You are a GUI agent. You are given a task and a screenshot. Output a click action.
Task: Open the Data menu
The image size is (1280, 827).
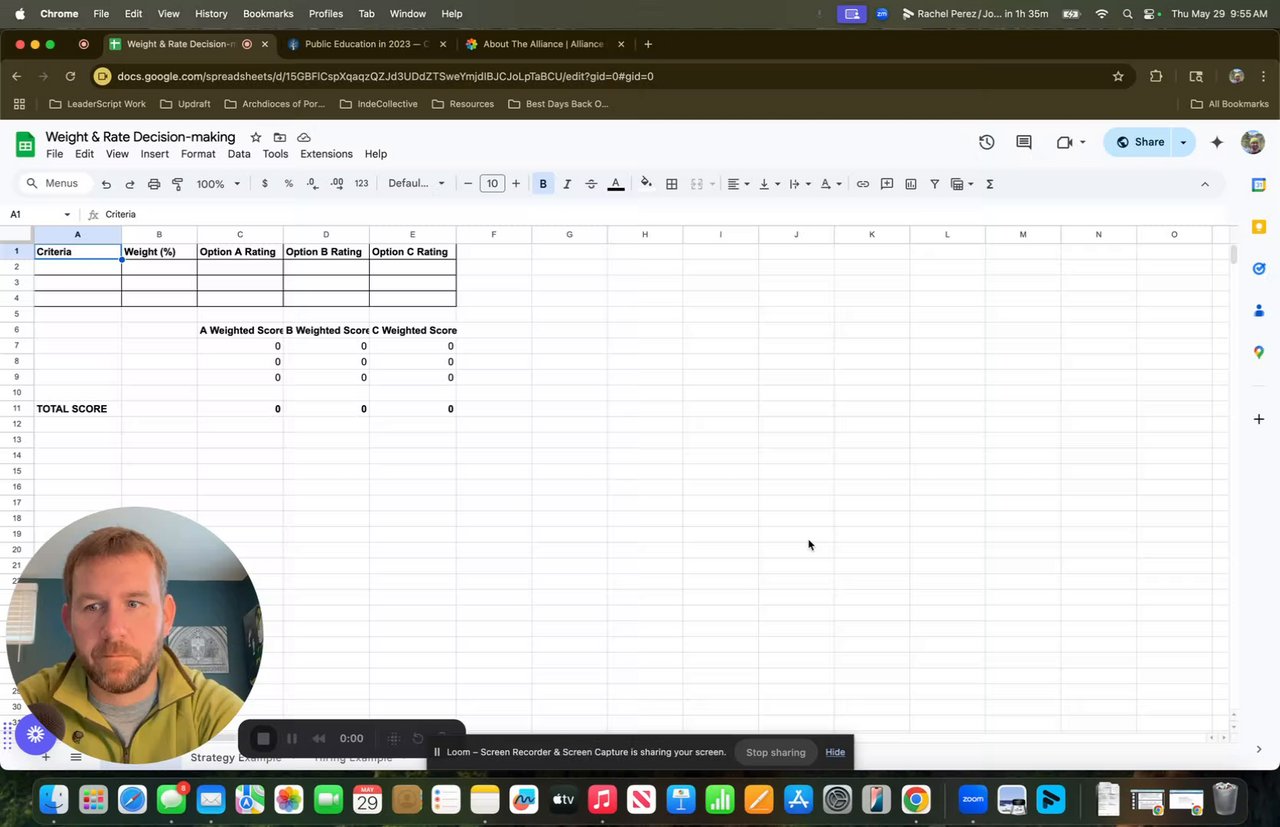tap(239, 154)
